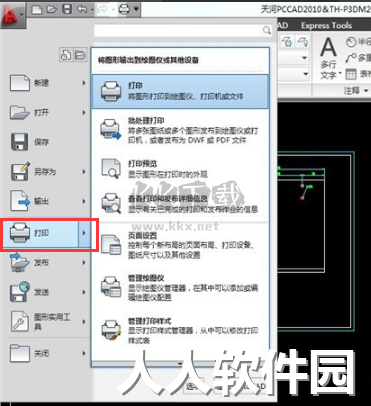Expand the 发布 submenu arrow

point(84,263)
